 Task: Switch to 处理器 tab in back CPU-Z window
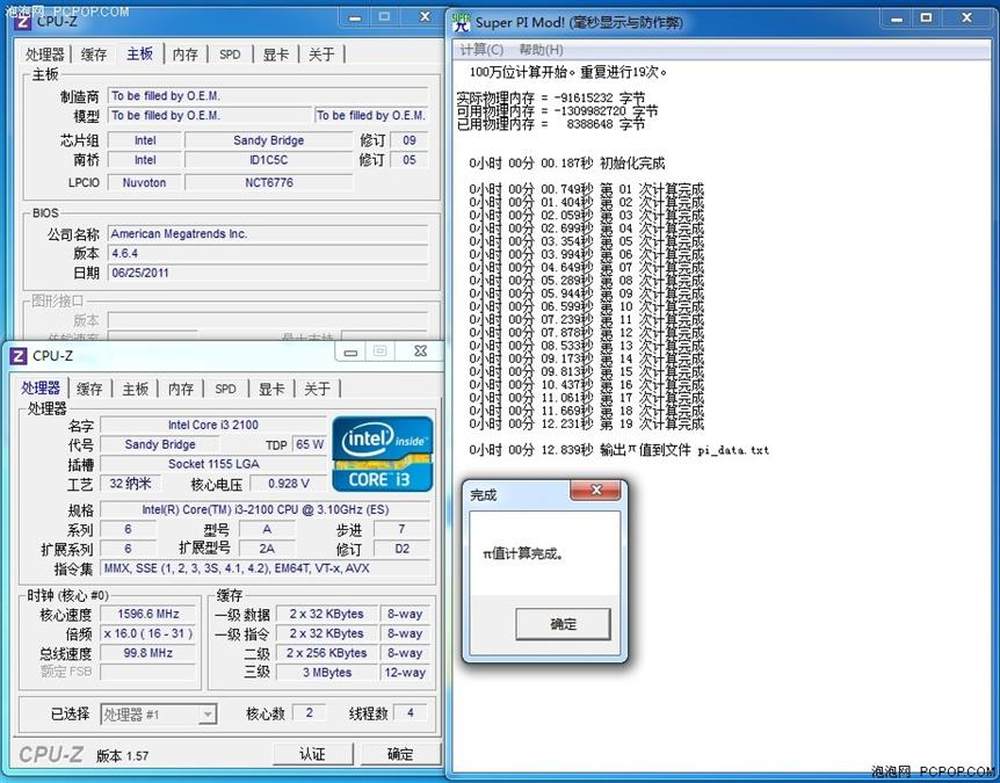tap(45, 55)
